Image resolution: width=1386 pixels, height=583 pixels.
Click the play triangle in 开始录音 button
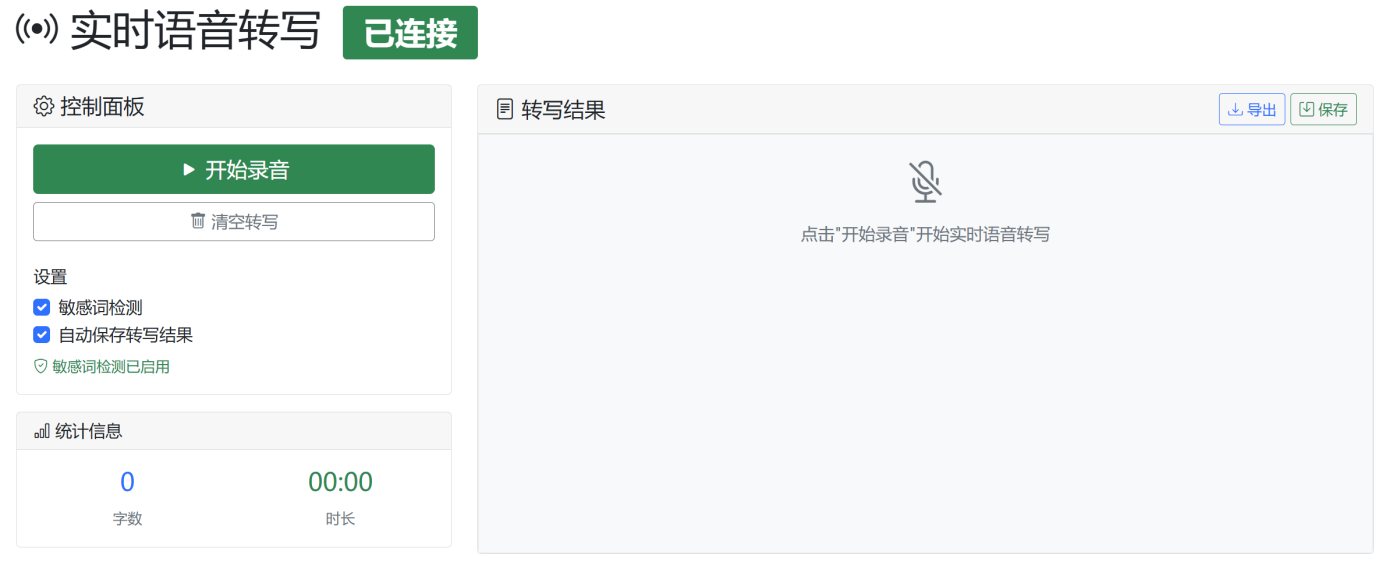coord(188,168)
